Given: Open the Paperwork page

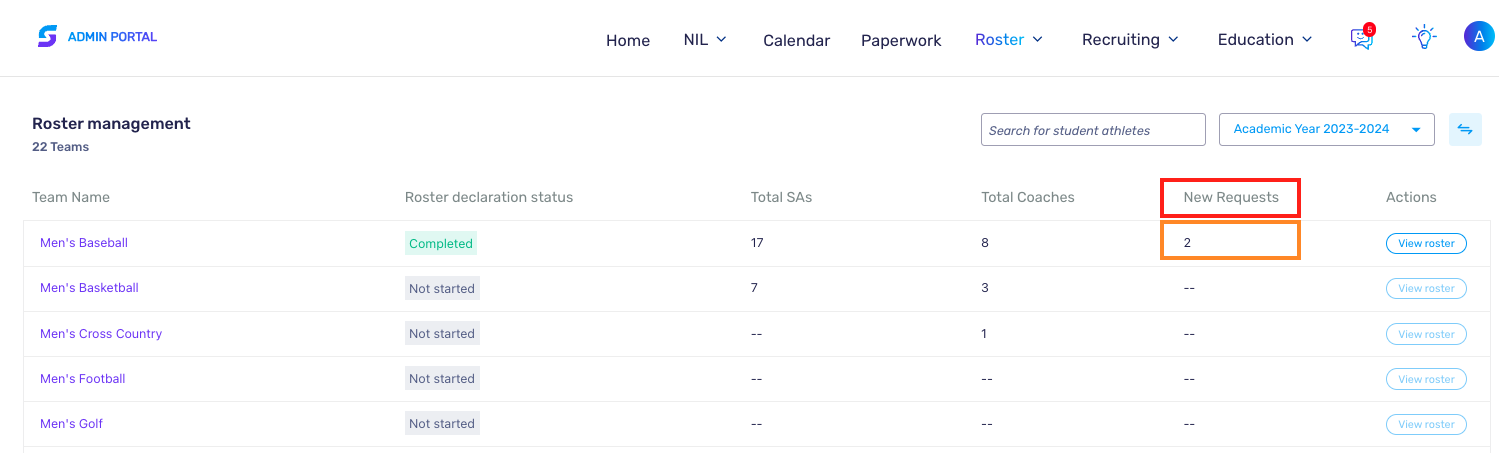Looking at the screenshot, I should pos(901,40).
